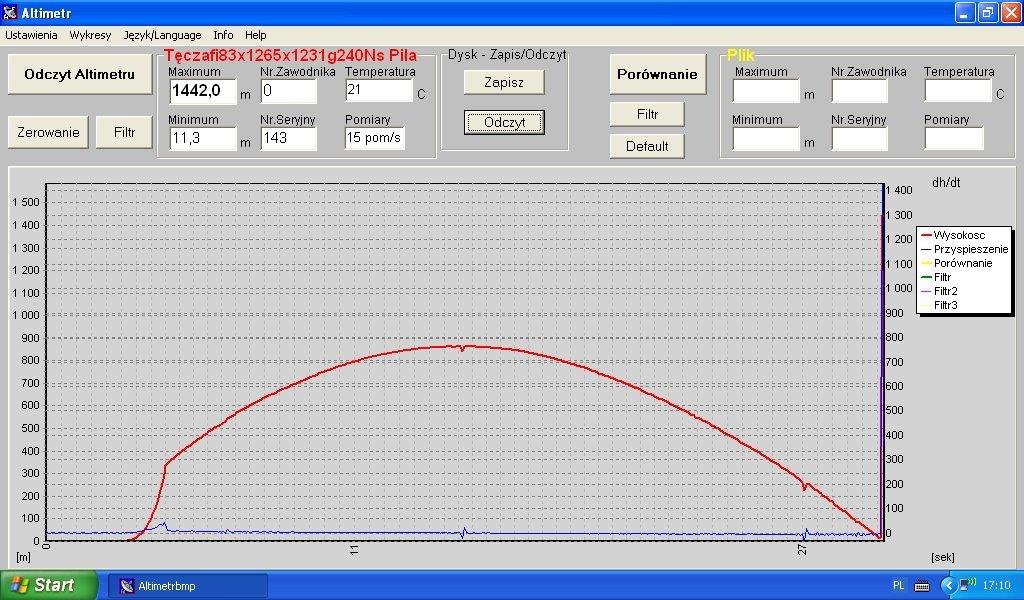
Task: Open the Język/Language menu
Action: [162, 35]
